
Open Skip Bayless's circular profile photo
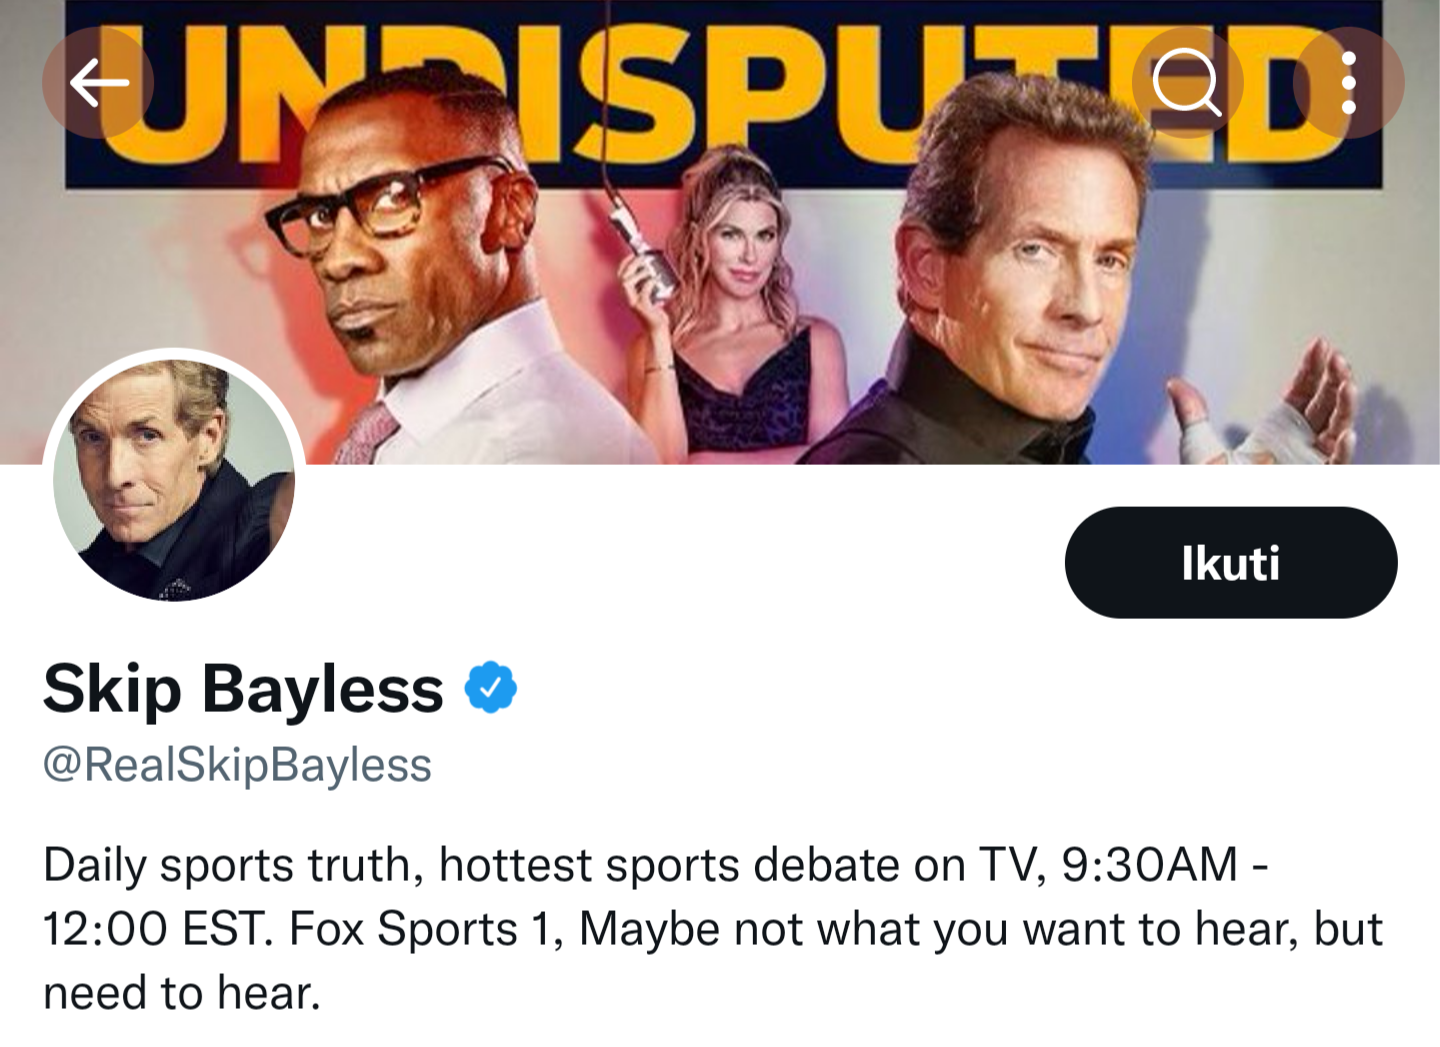(174, 477)
